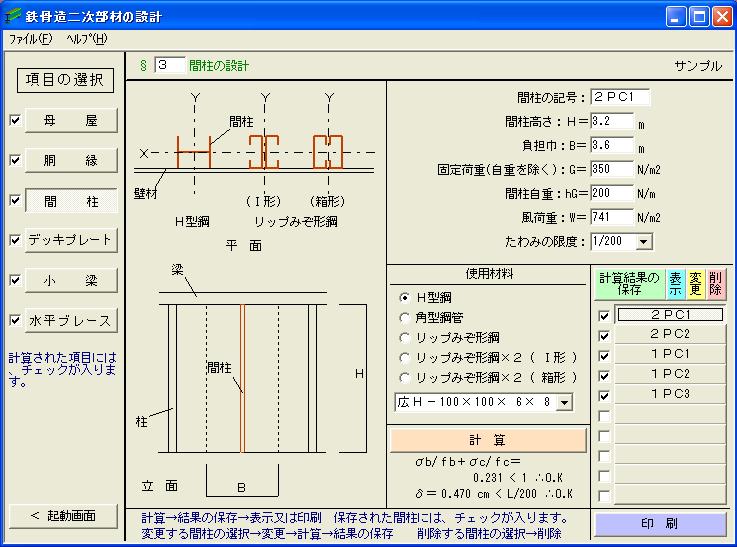Select the デッキプレート item button
This screenshot has width=737, height=547.
pyautogui.click(x=70, y=240)
